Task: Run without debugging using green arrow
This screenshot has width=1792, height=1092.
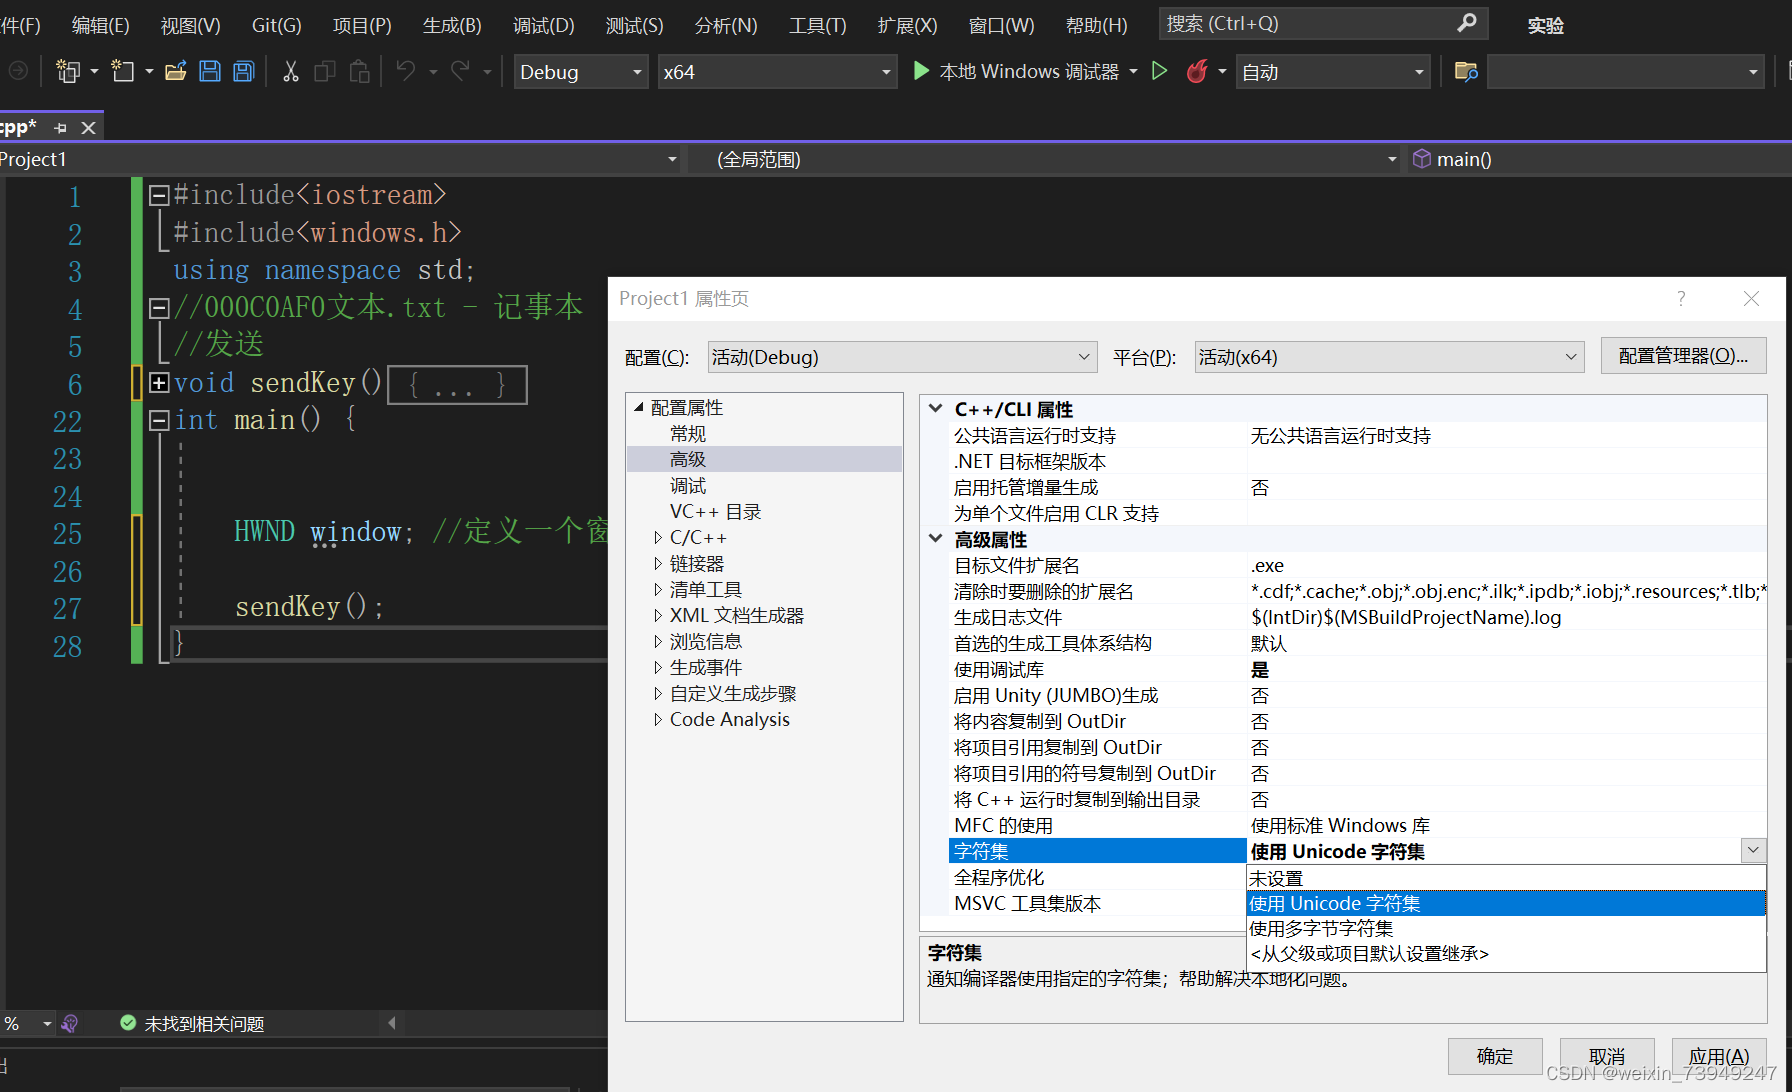Action: coord(1160,71)
